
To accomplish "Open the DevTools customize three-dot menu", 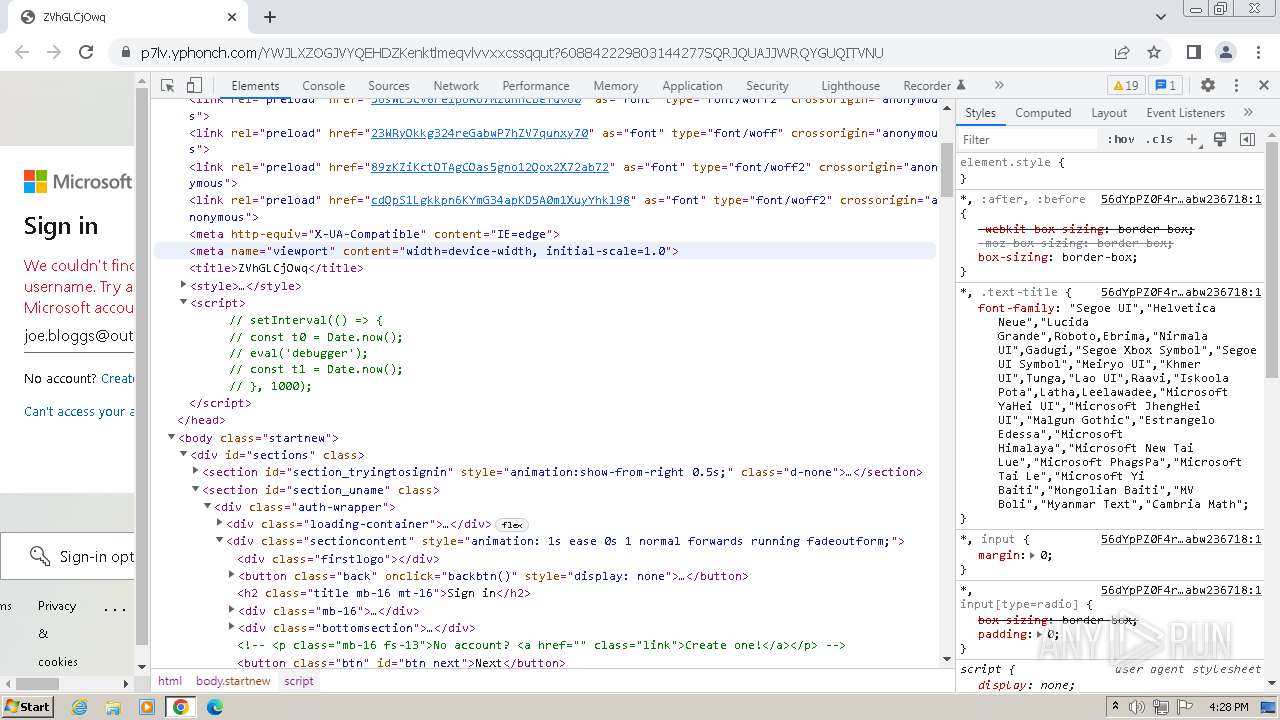I will click(1236, 86).
